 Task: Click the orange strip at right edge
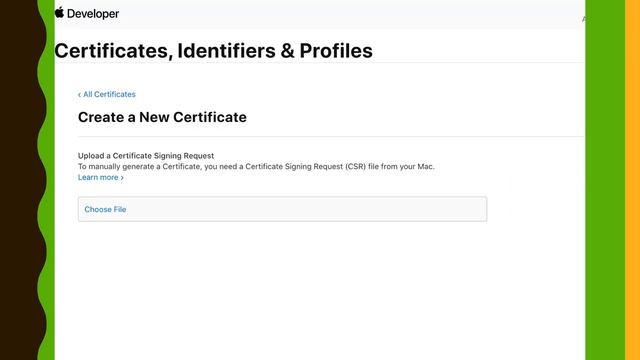(x=632, y=180)
